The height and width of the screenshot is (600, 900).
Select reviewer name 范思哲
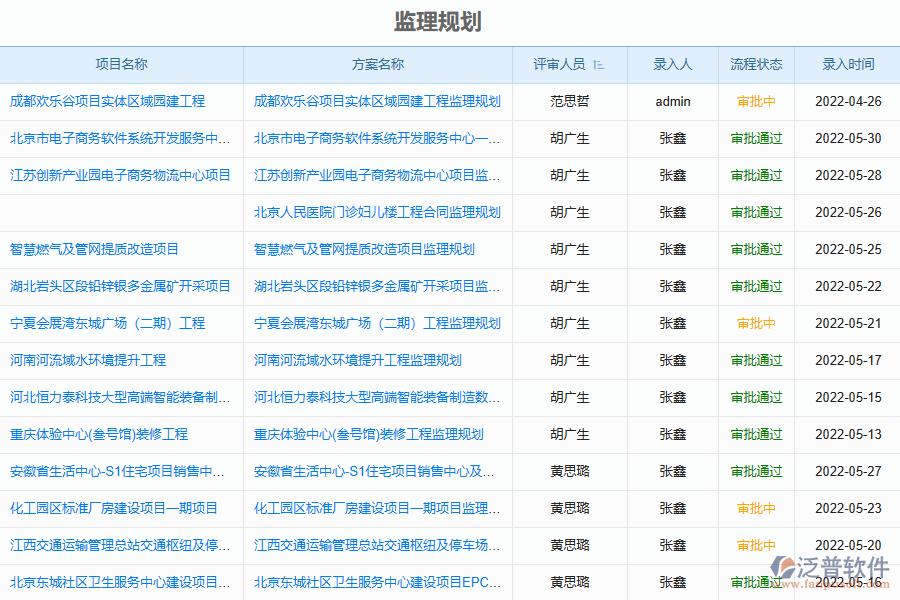tap(570, 101)
